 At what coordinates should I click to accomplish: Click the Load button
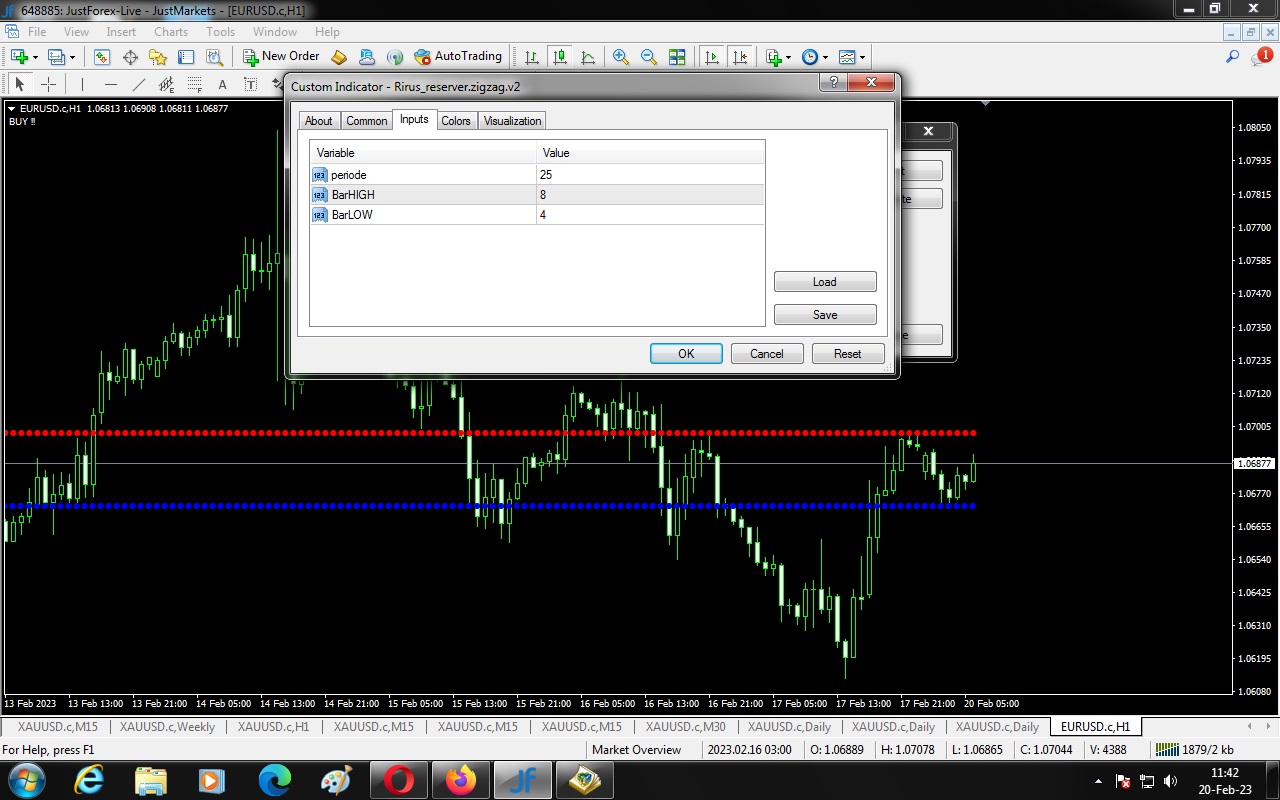(x=825, y=282)
